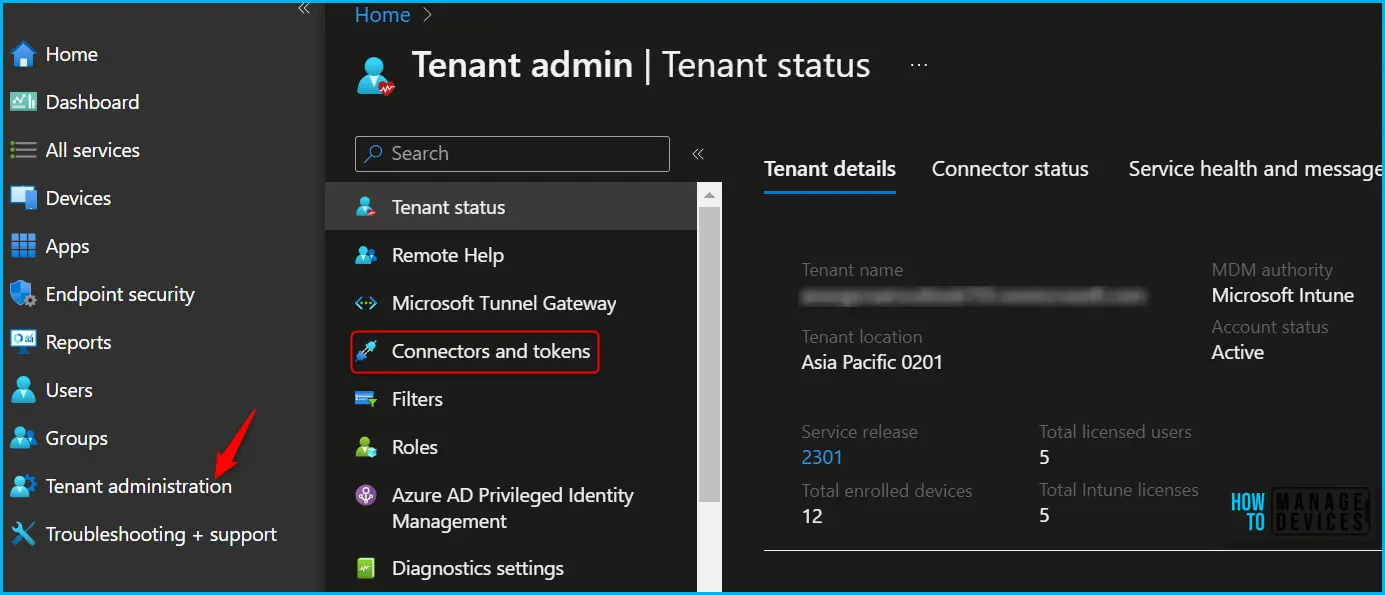Select the Endpoint security shield icon
This screenshot has width=1385, height=595.
click(23, 294)
